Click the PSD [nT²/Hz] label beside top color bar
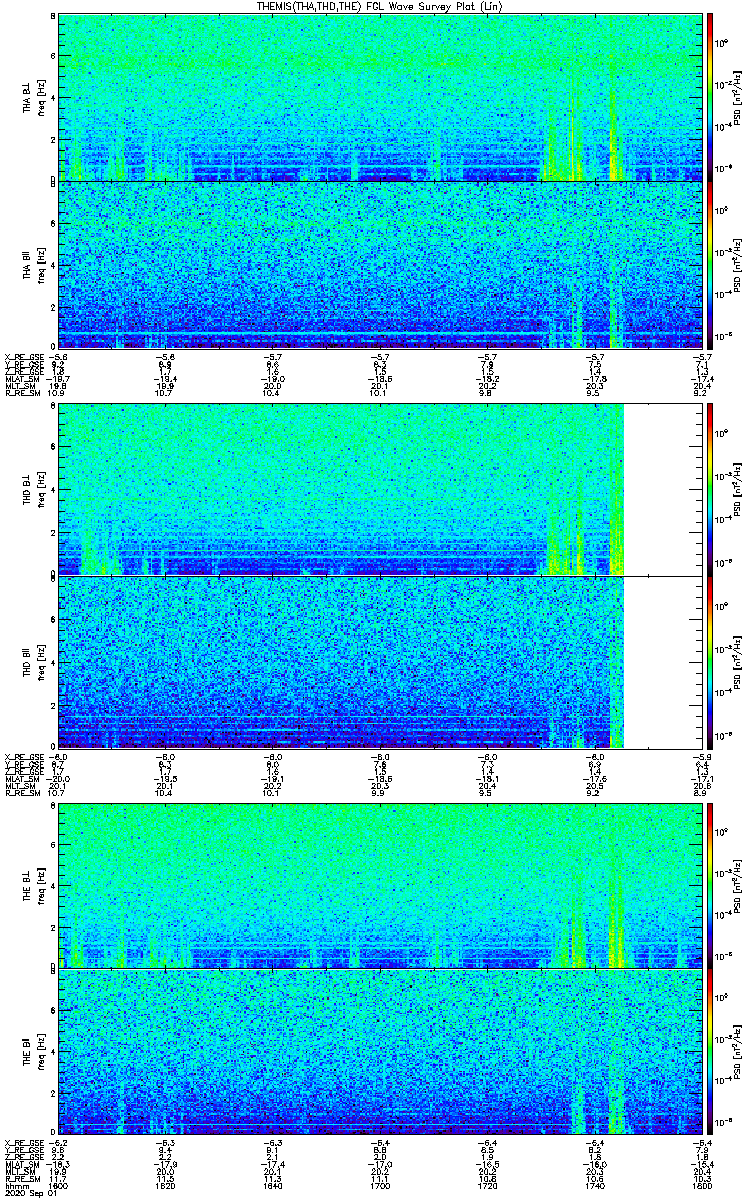 [737, 98]
